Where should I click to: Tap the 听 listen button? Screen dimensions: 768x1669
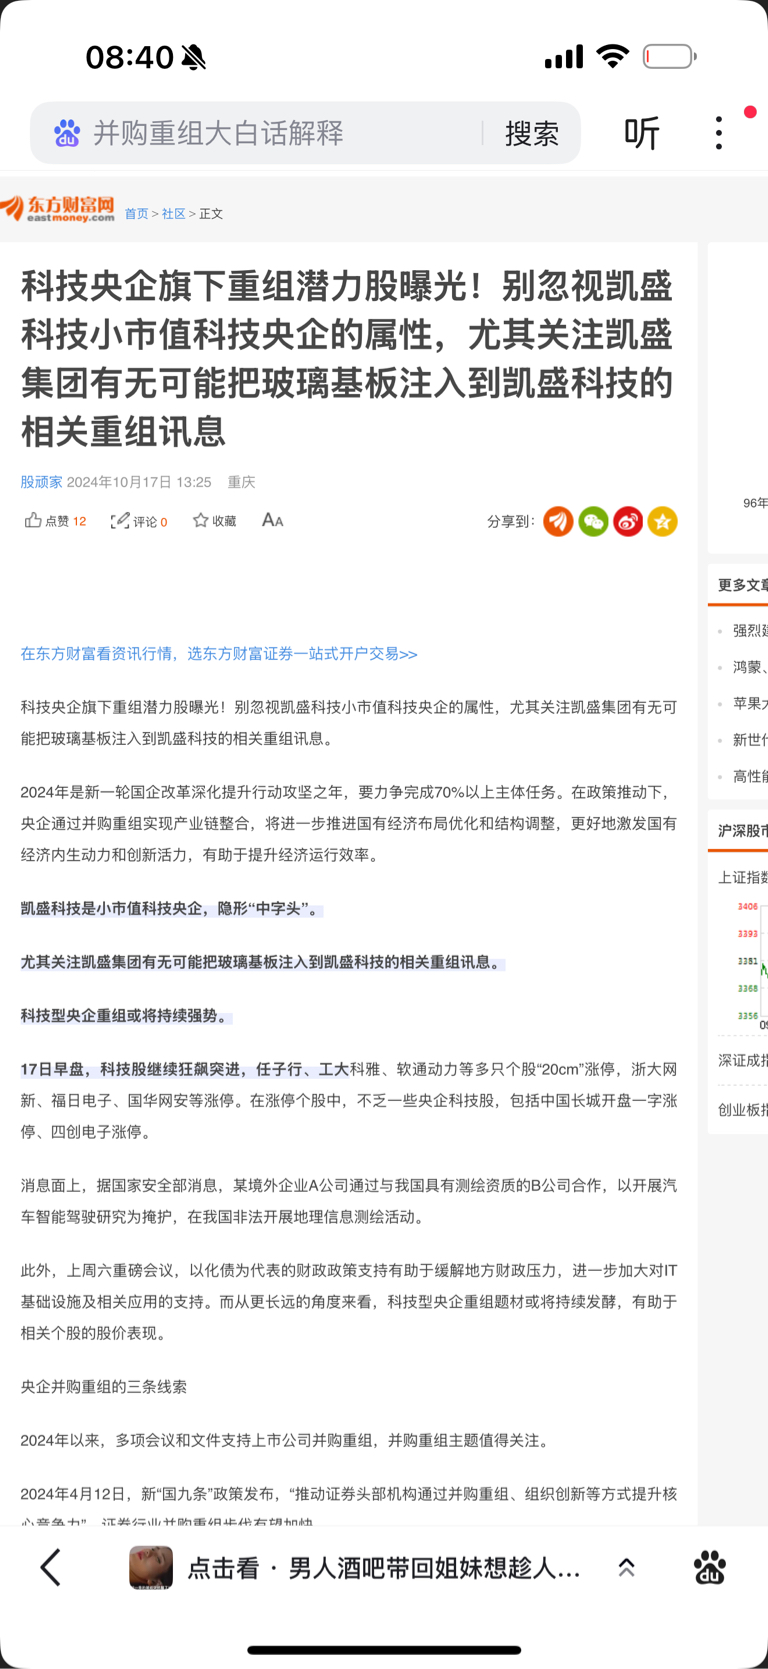click(642, 133)
